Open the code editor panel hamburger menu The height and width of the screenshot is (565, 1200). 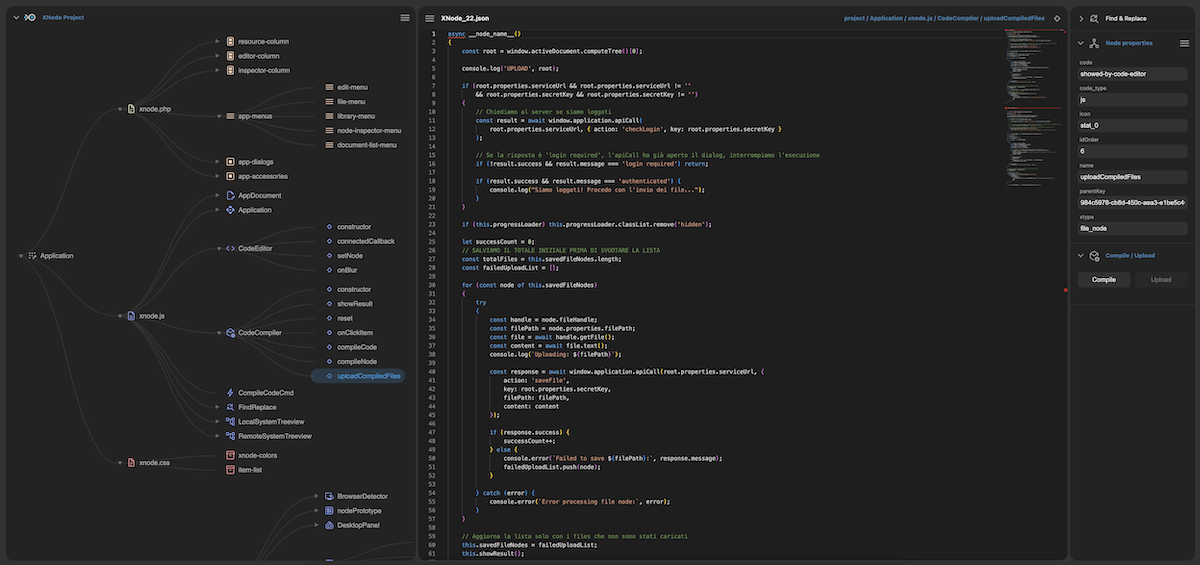(x=429, y=18)
